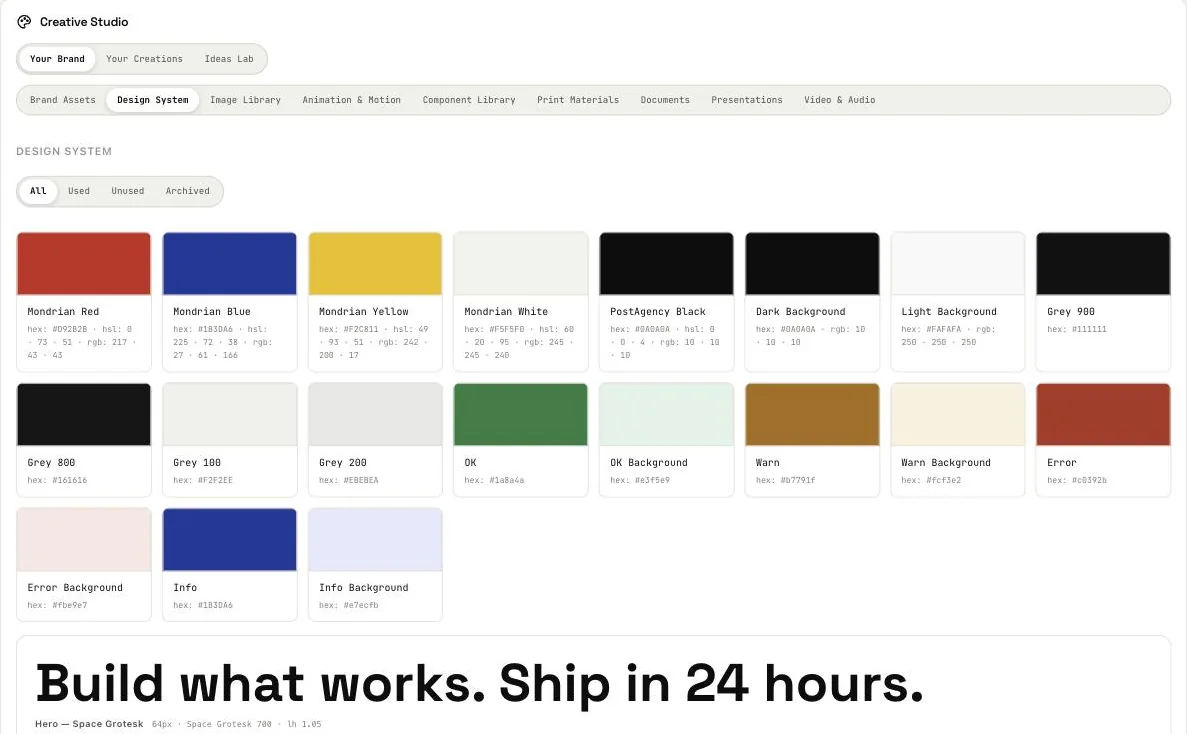The image size is (1187, 734).
Task: Click the 'Build what works' hero headline
Action: [479, 683]
